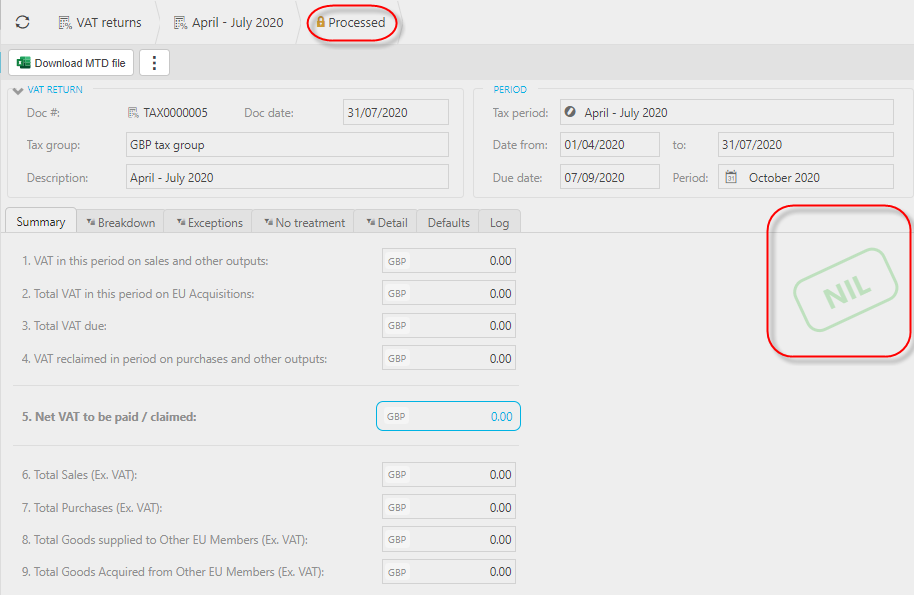Open the Exceptions tab
This screenshot has height=595, width=914.
pos(209,222)
